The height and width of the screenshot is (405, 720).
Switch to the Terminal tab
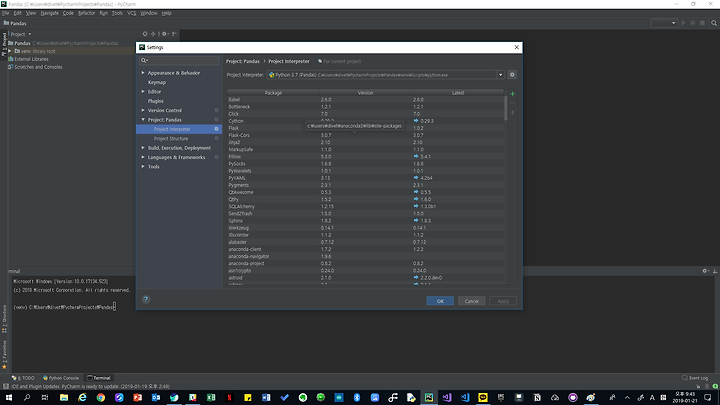99,378
